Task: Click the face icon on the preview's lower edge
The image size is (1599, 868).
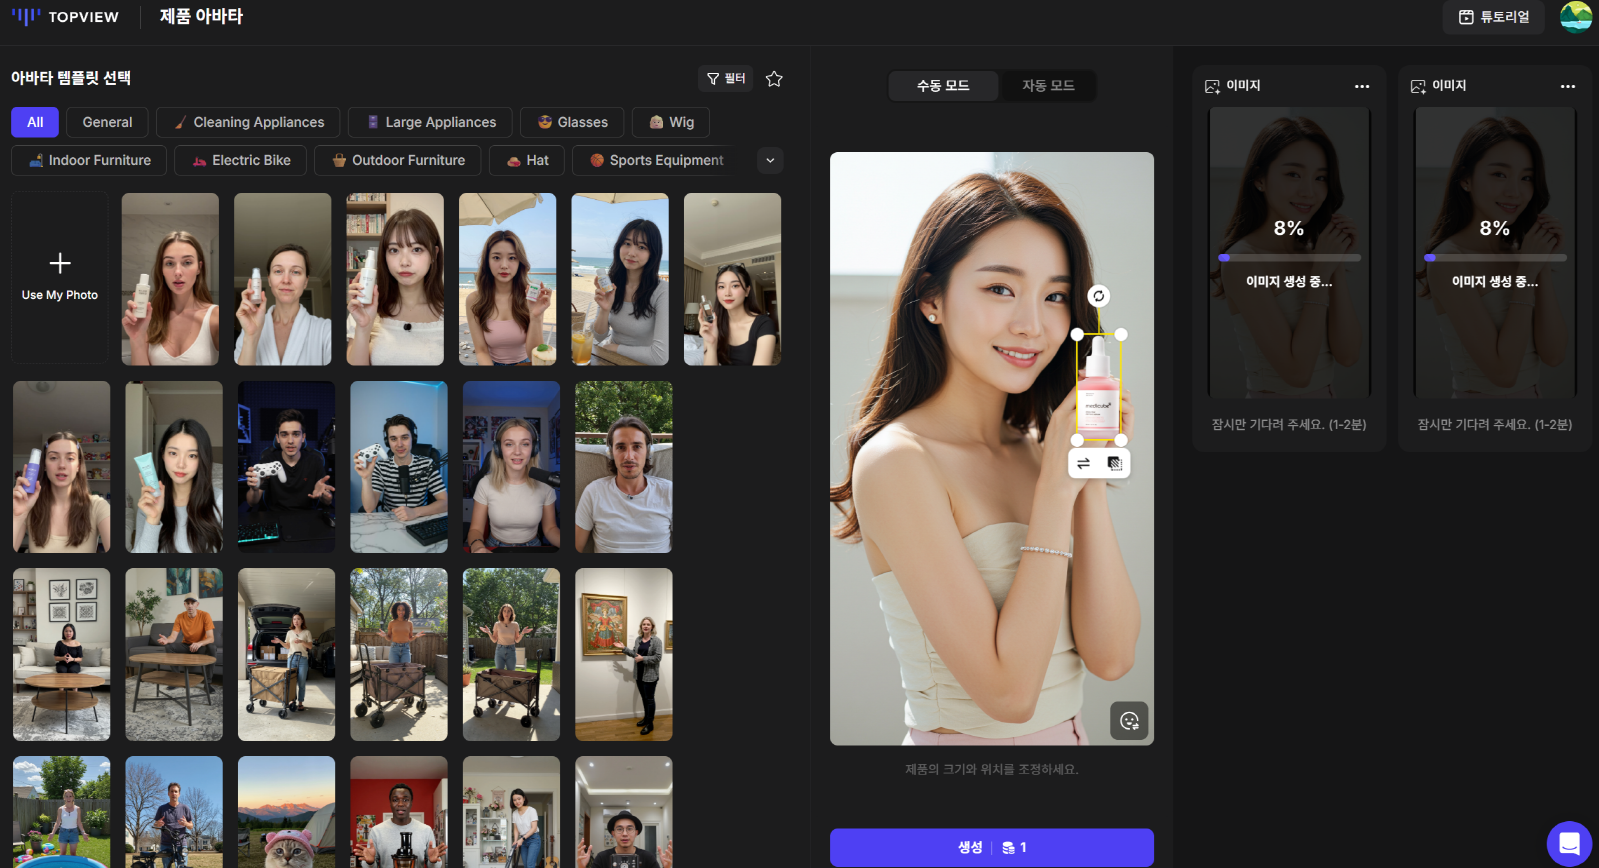Action: click(x=1129, y=721)
